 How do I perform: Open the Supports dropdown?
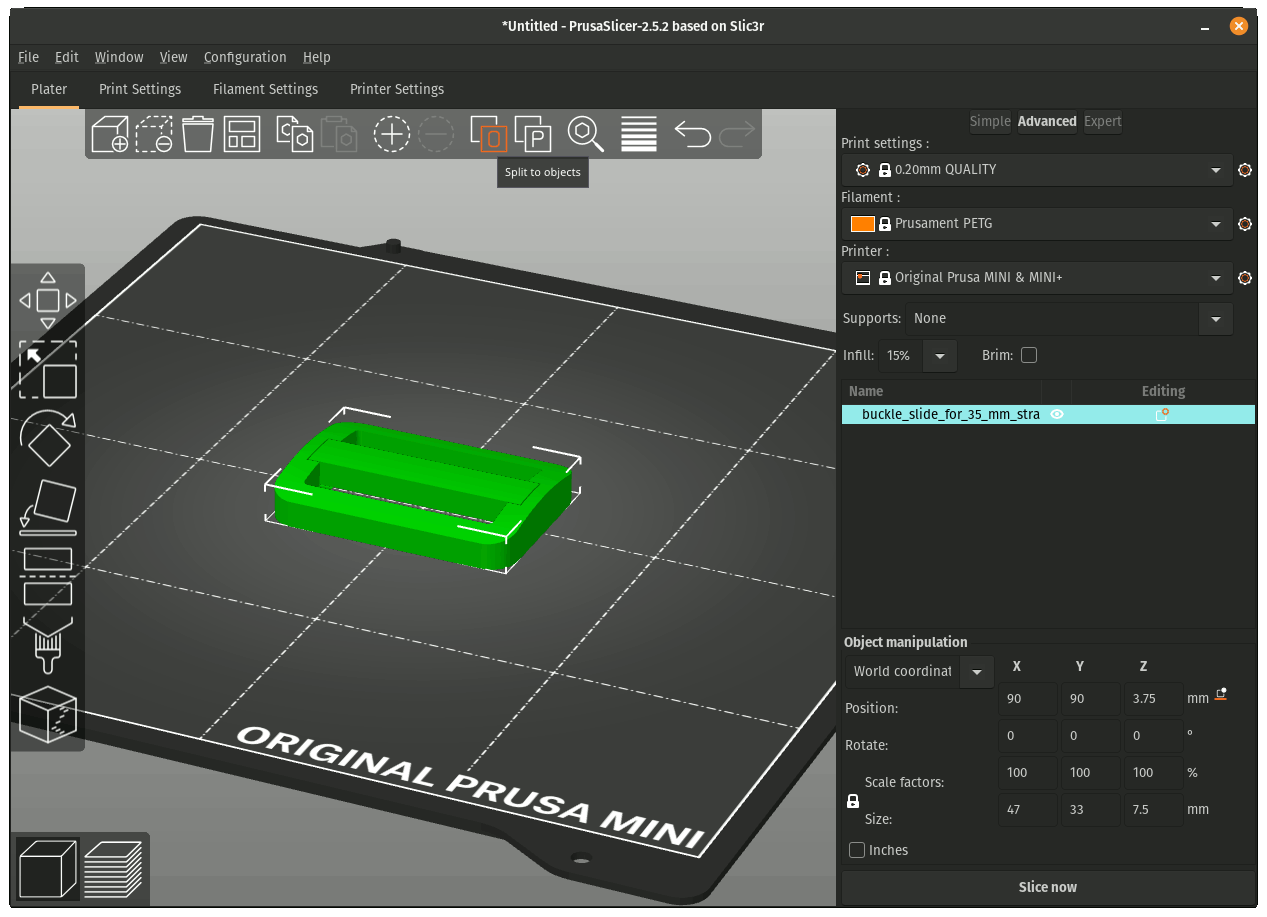click(1215, 318)
